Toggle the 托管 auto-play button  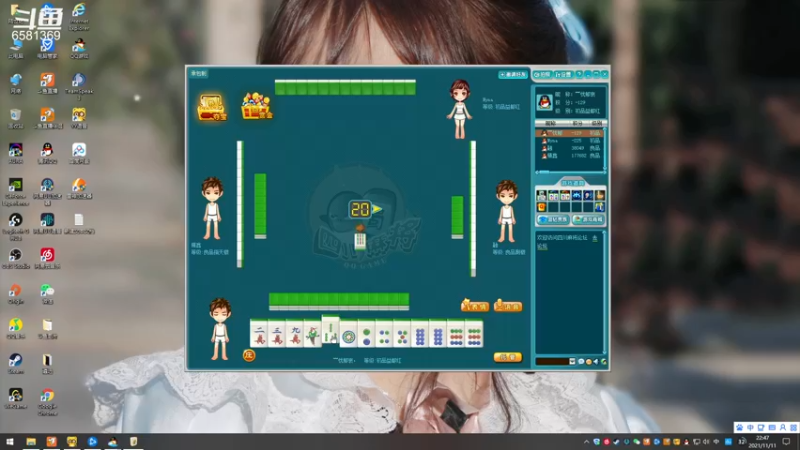(x=508, y=357)
